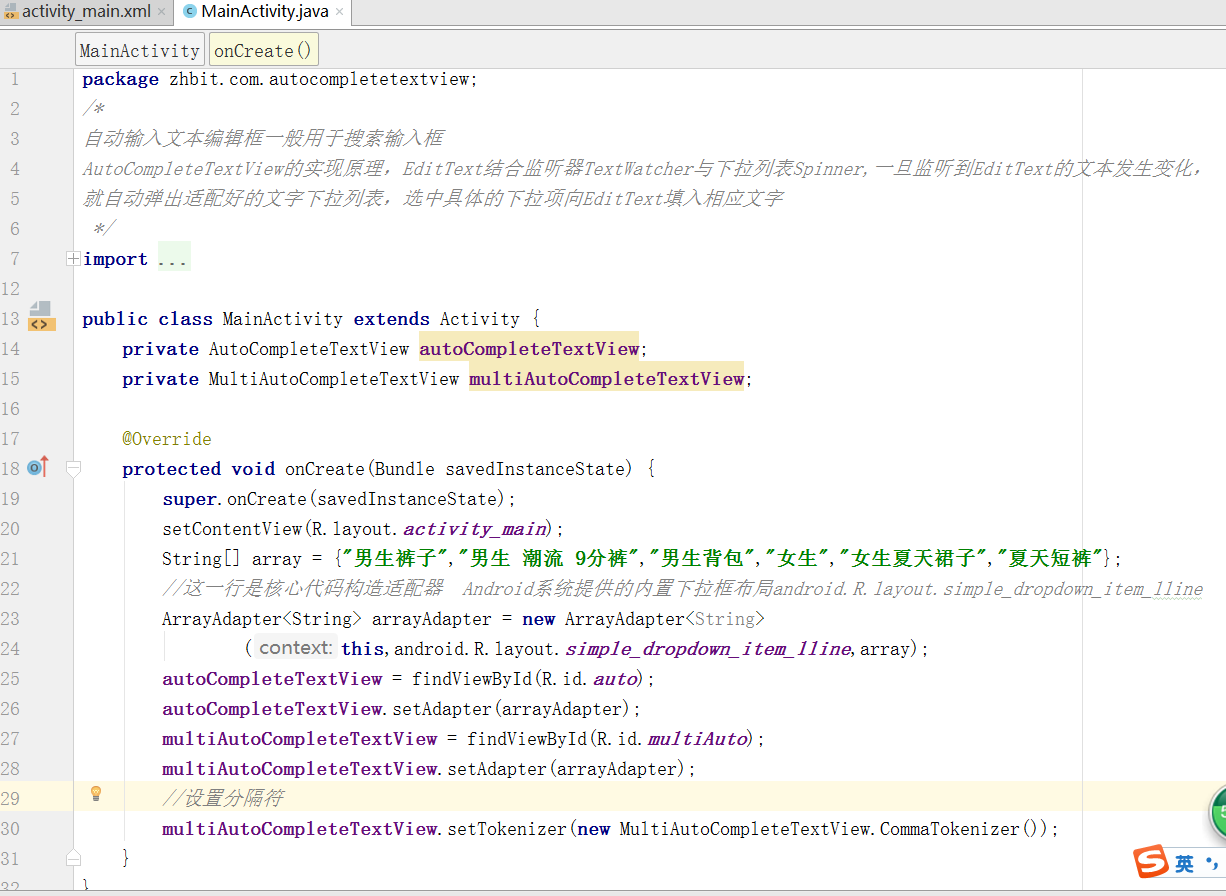Close the activity_main.xml tab
Screen dimensions: 1226x896
click(x=162, y=13)
